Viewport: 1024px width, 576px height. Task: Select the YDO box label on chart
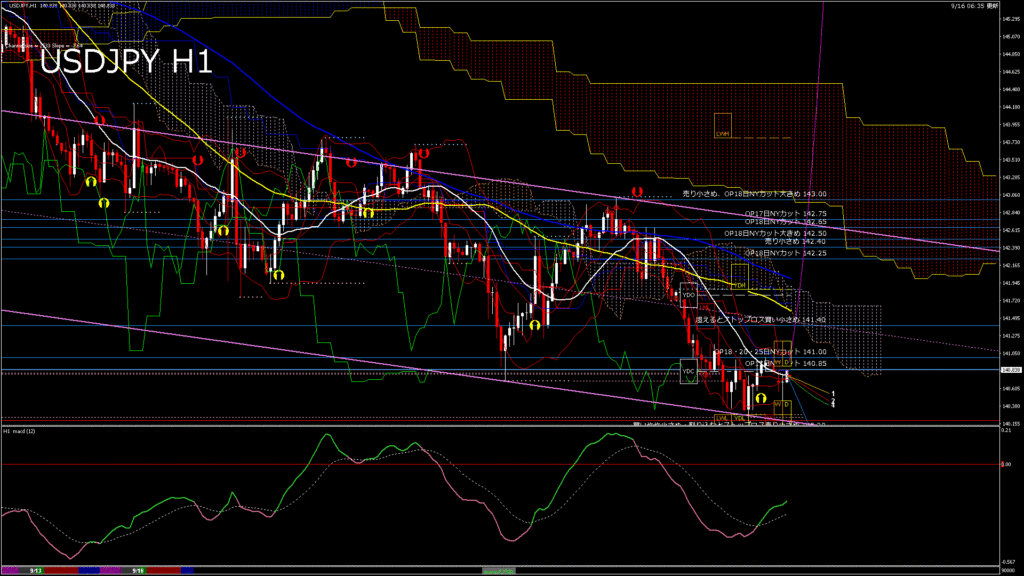tap(688, 295)
